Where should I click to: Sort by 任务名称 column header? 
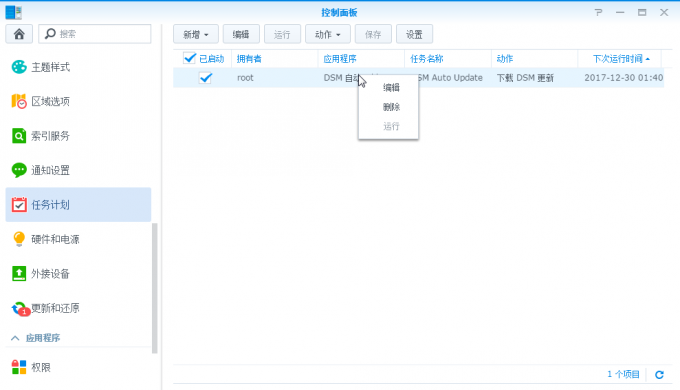448,59
